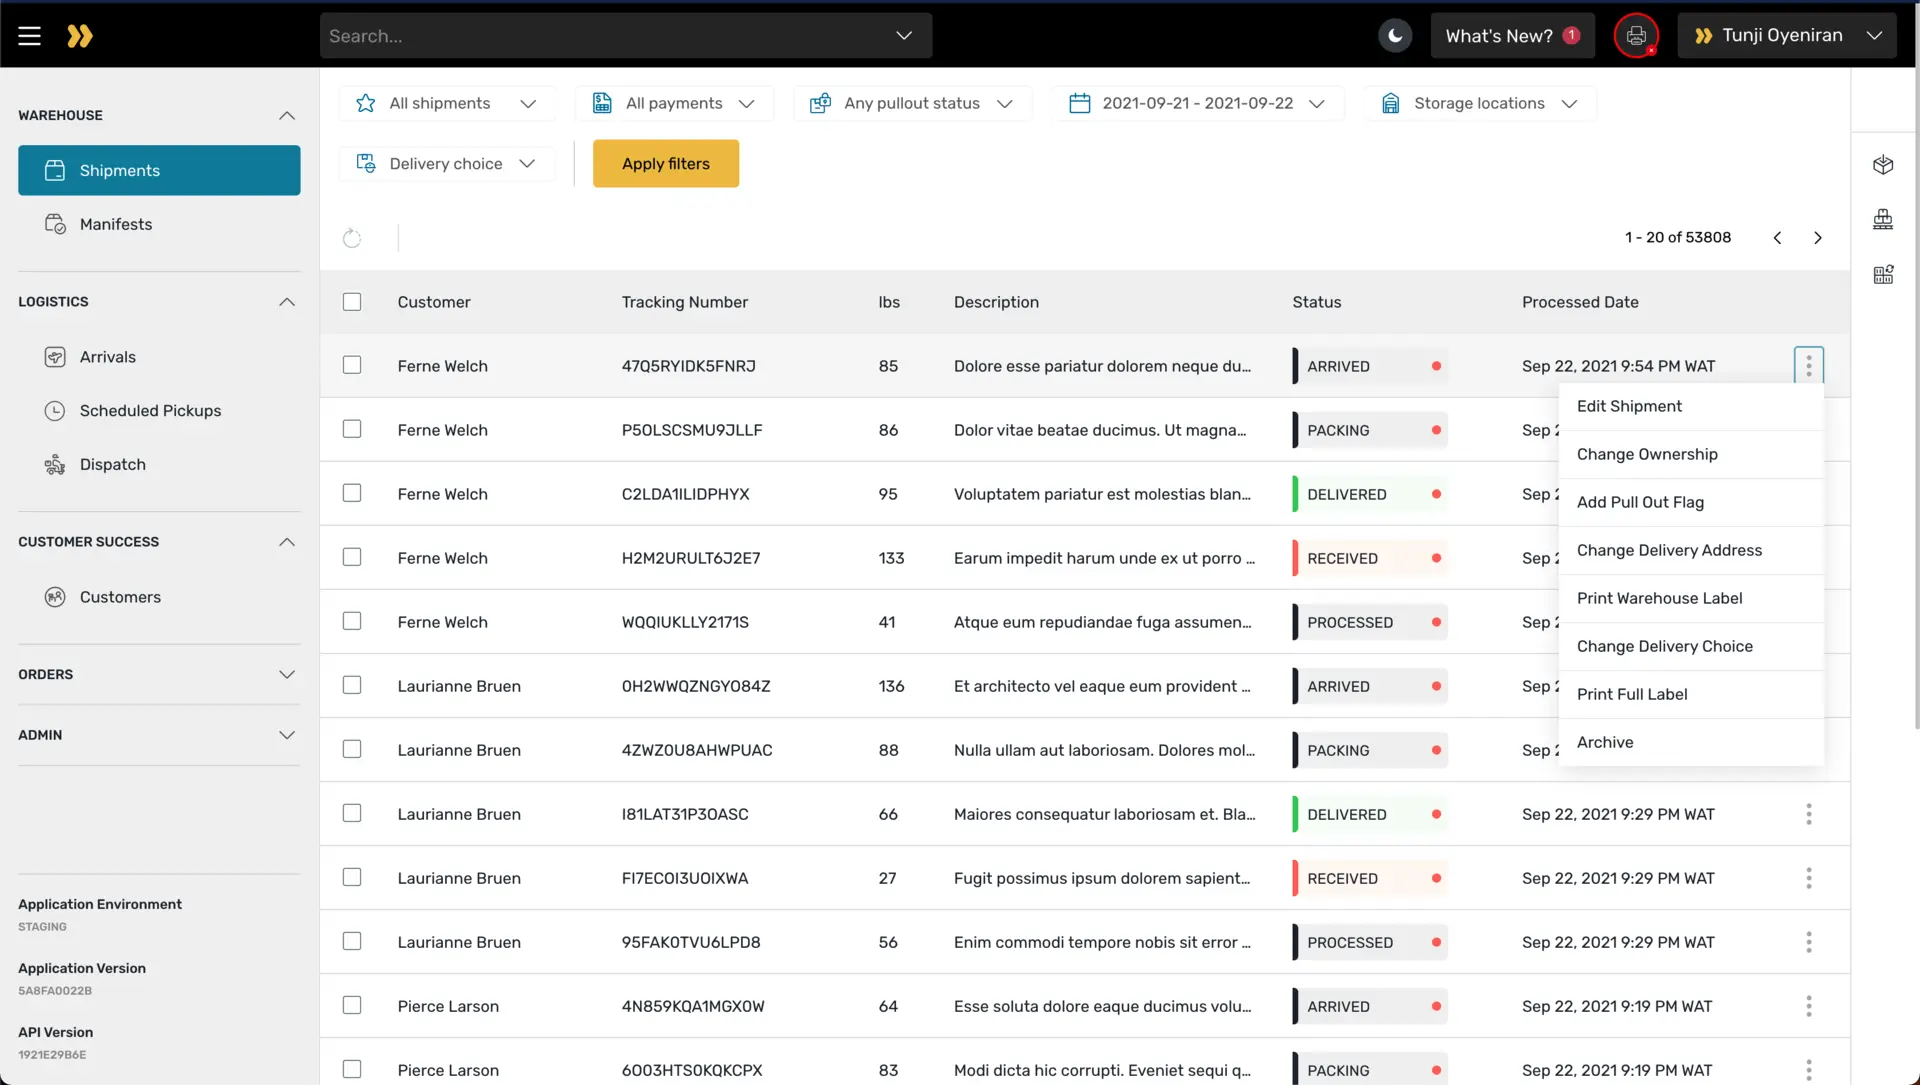The image size is (1920, 1085).
Task: Click the Tracking Number column header
Action: click(x=685, y=302)
